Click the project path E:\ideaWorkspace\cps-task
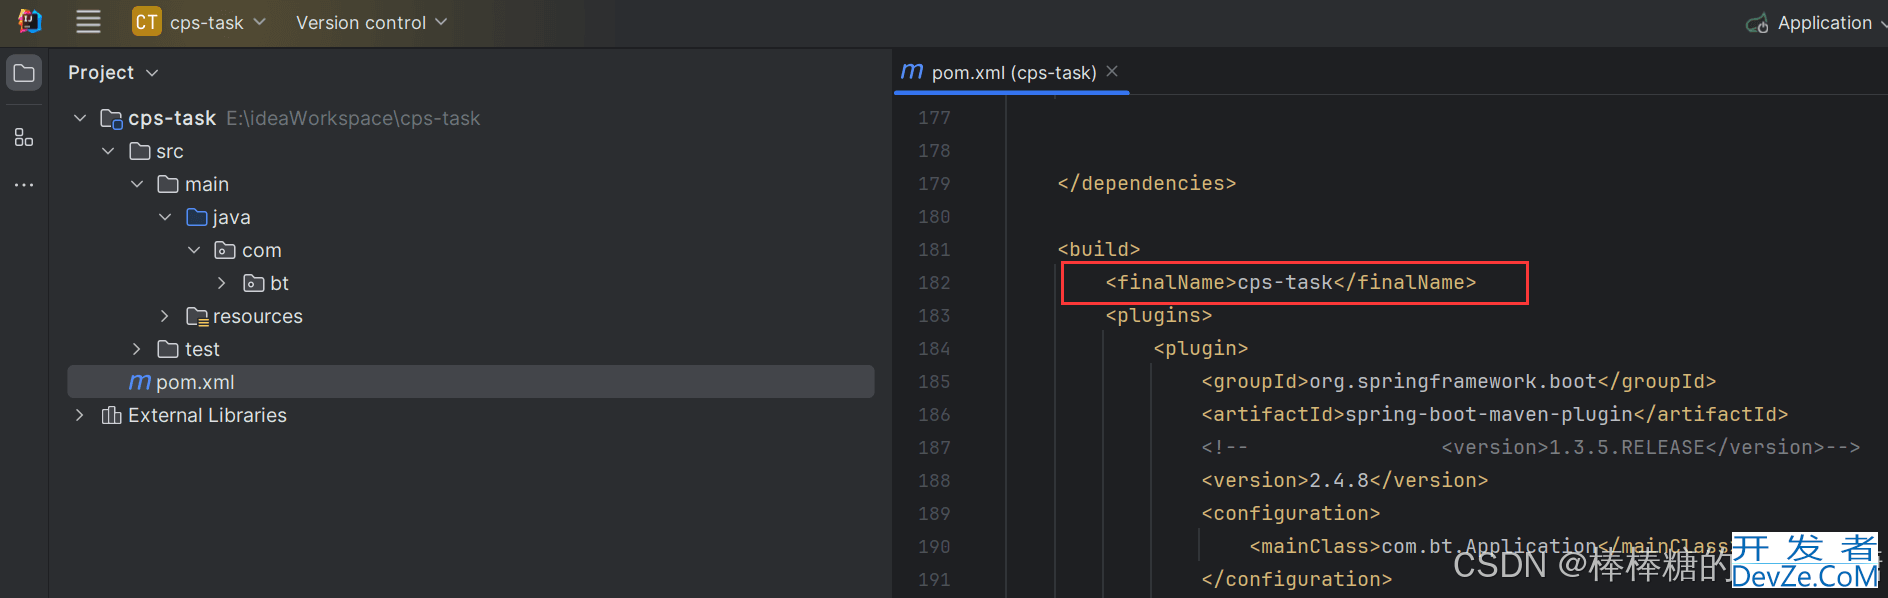 pos(353,118)
